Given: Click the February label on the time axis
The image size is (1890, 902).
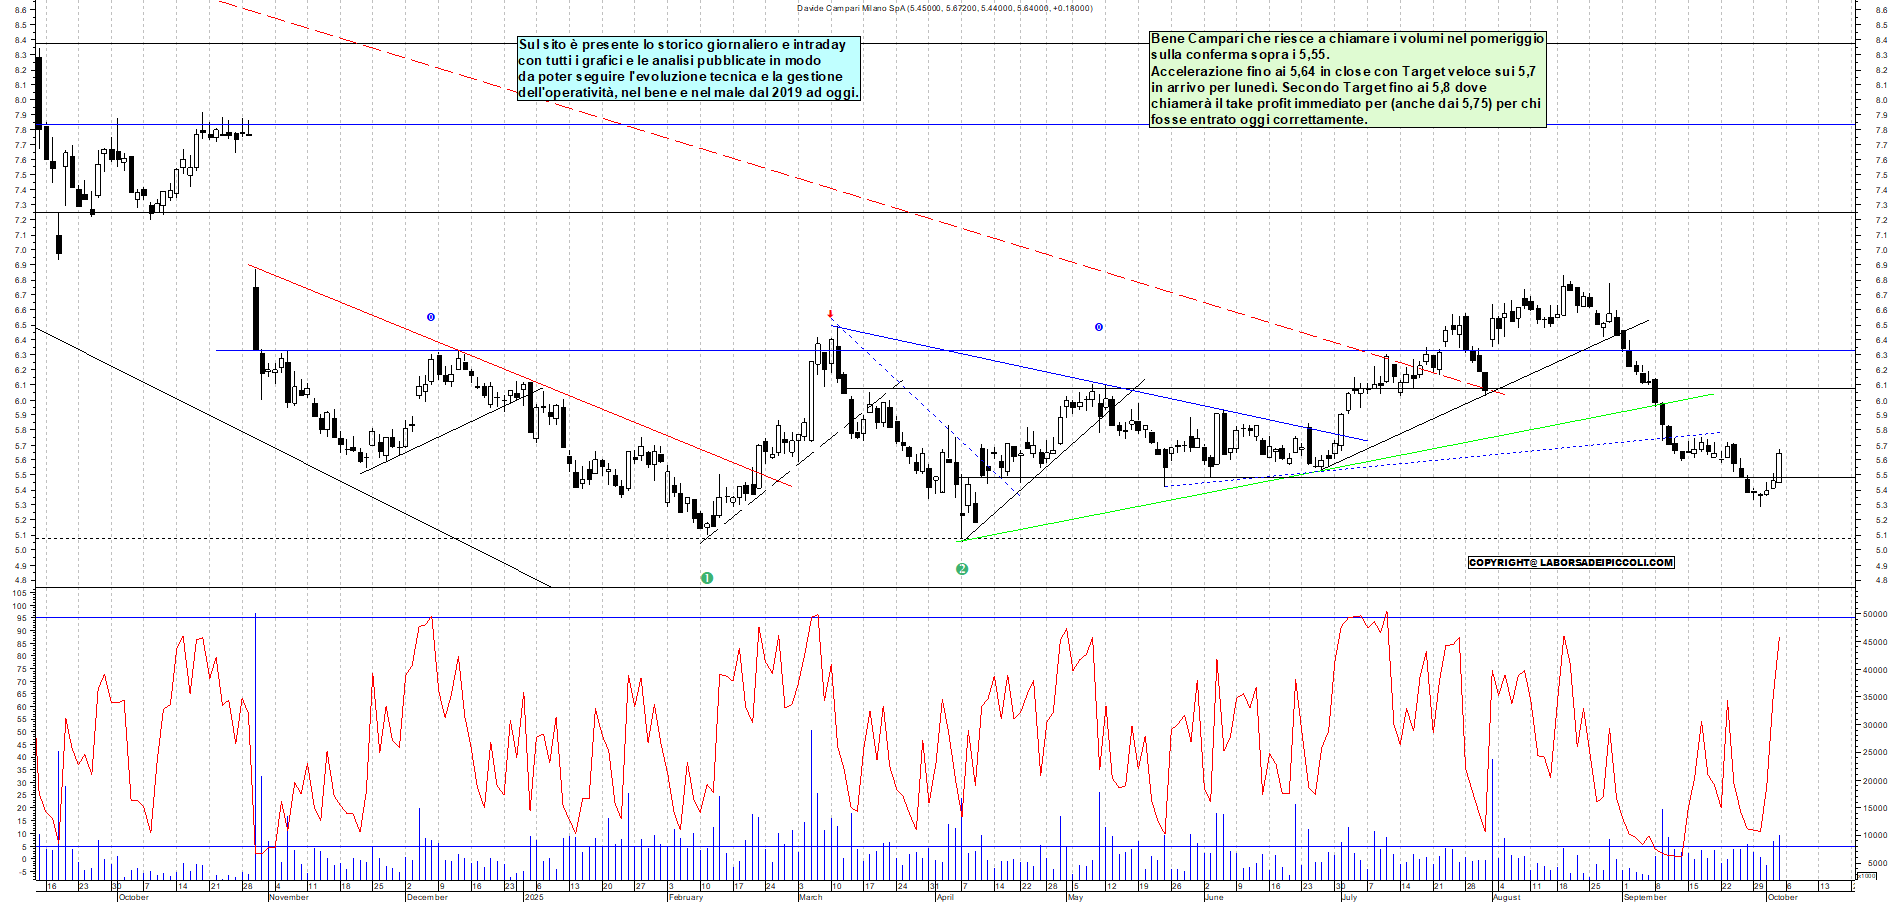Looking at the screenshot, I should [x=686, y=897].
